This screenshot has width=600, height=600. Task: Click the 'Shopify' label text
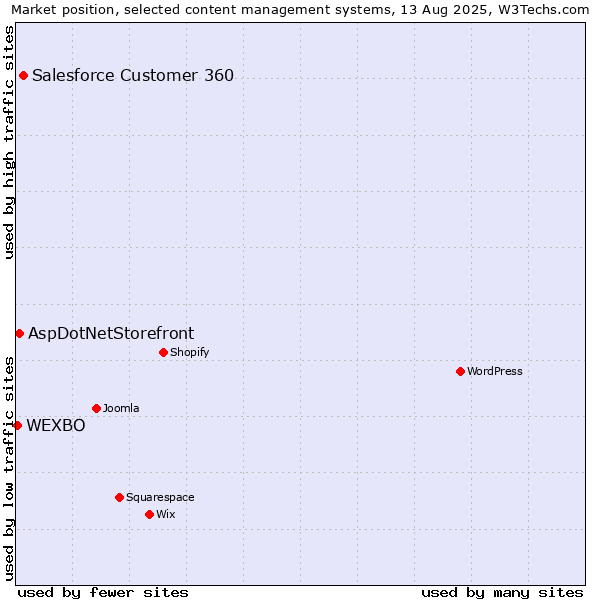[x=189, y=352]
